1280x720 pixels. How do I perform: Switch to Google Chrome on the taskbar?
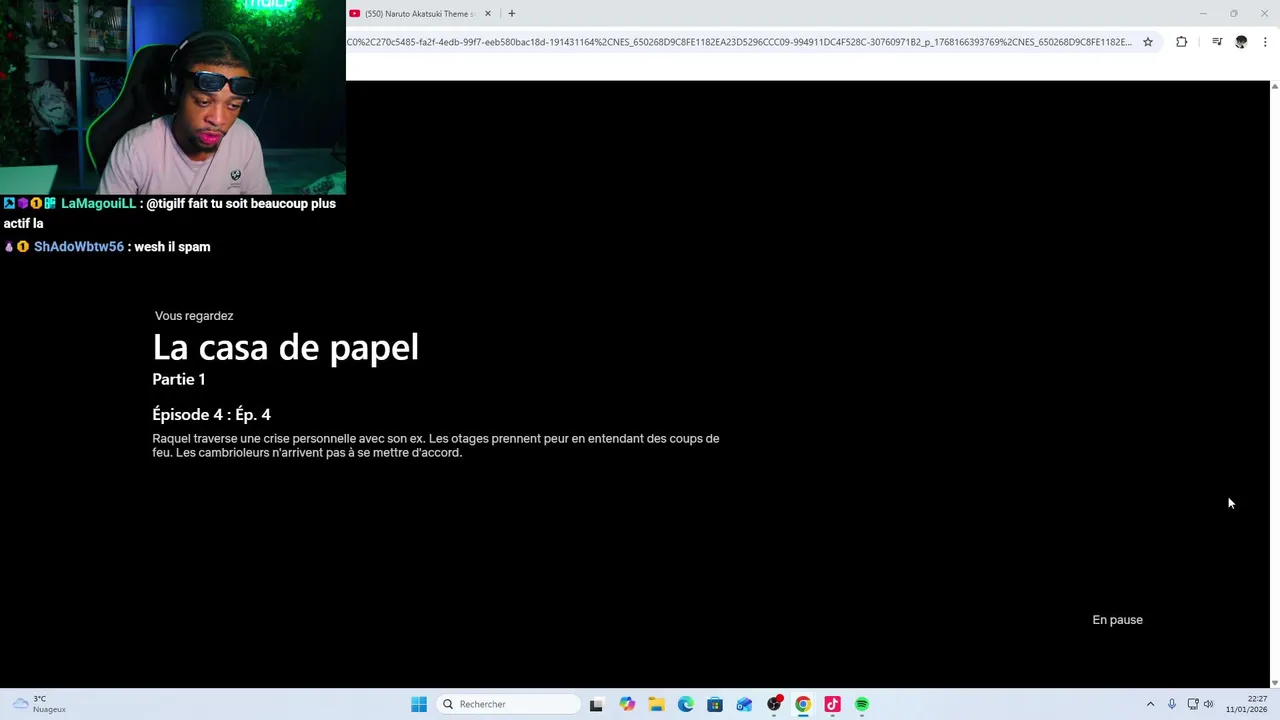(x=803, y=704)
